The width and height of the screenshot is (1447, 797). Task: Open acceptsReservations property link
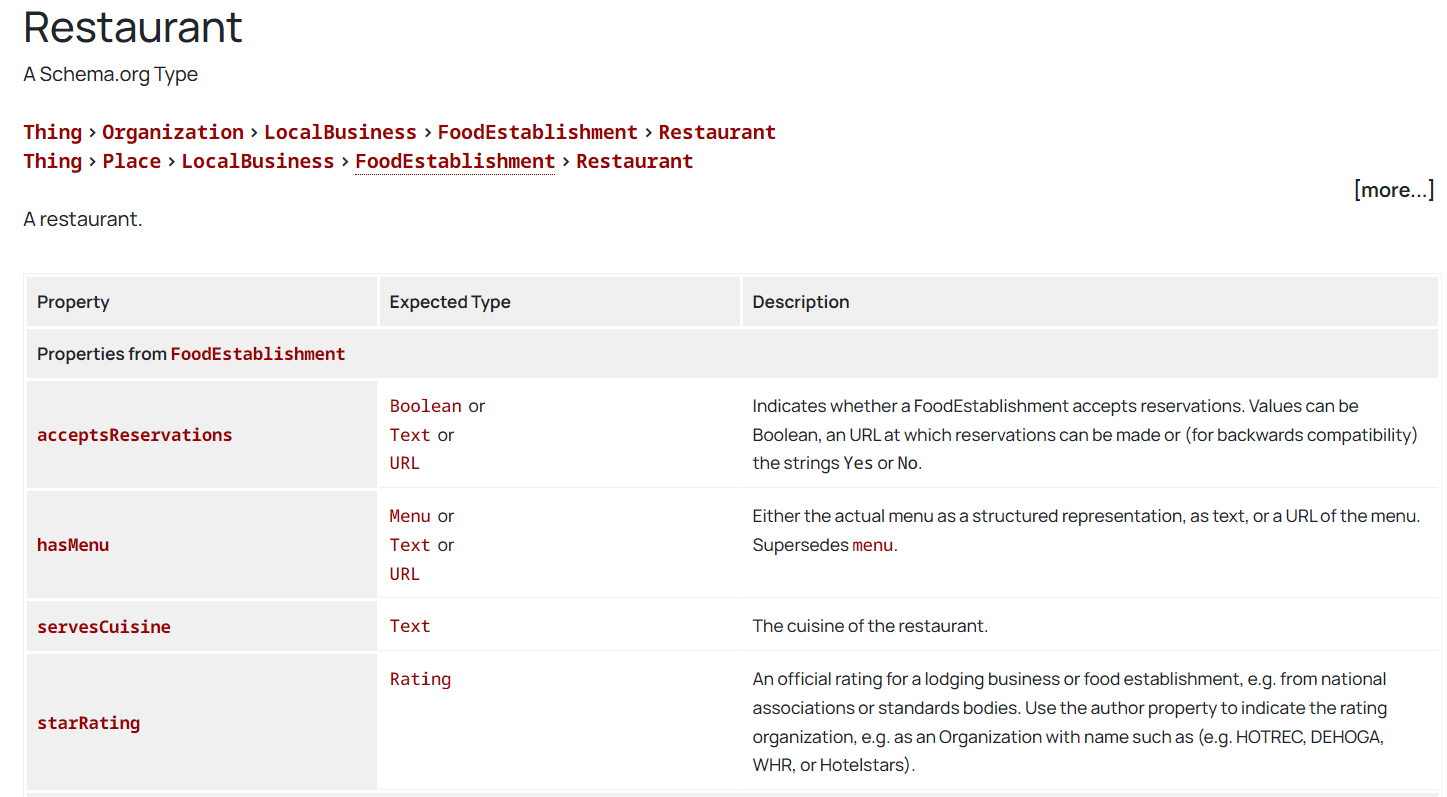[135, 435]
